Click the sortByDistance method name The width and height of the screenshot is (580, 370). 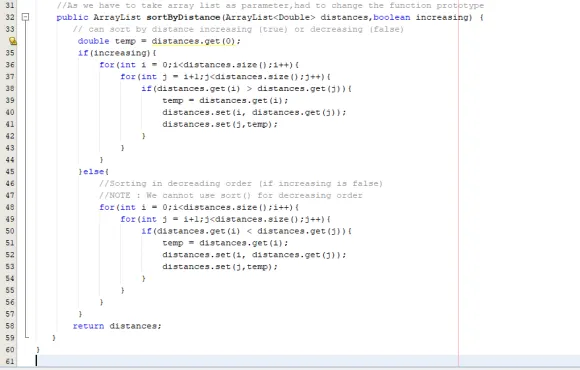(x=183, y=17)
